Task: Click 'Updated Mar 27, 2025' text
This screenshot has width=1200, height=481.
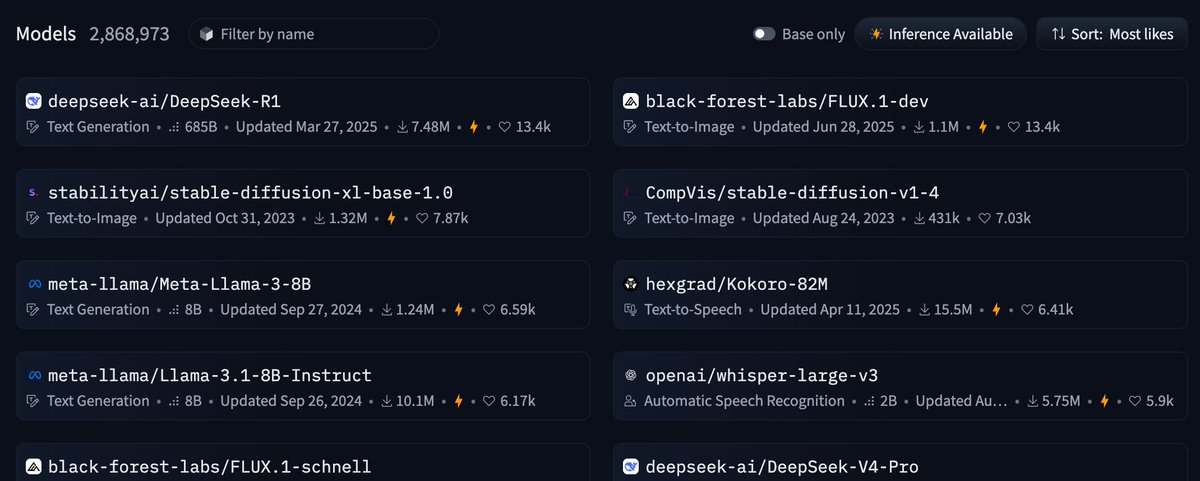Action: 308,127
